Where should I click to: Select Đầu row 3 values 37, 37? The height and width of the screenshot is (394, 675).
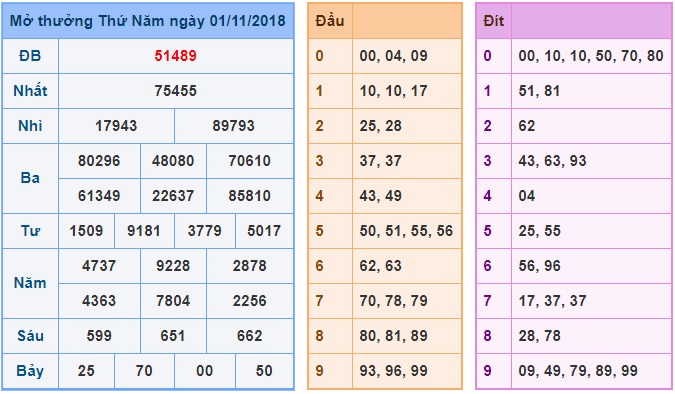pos(381,161)
